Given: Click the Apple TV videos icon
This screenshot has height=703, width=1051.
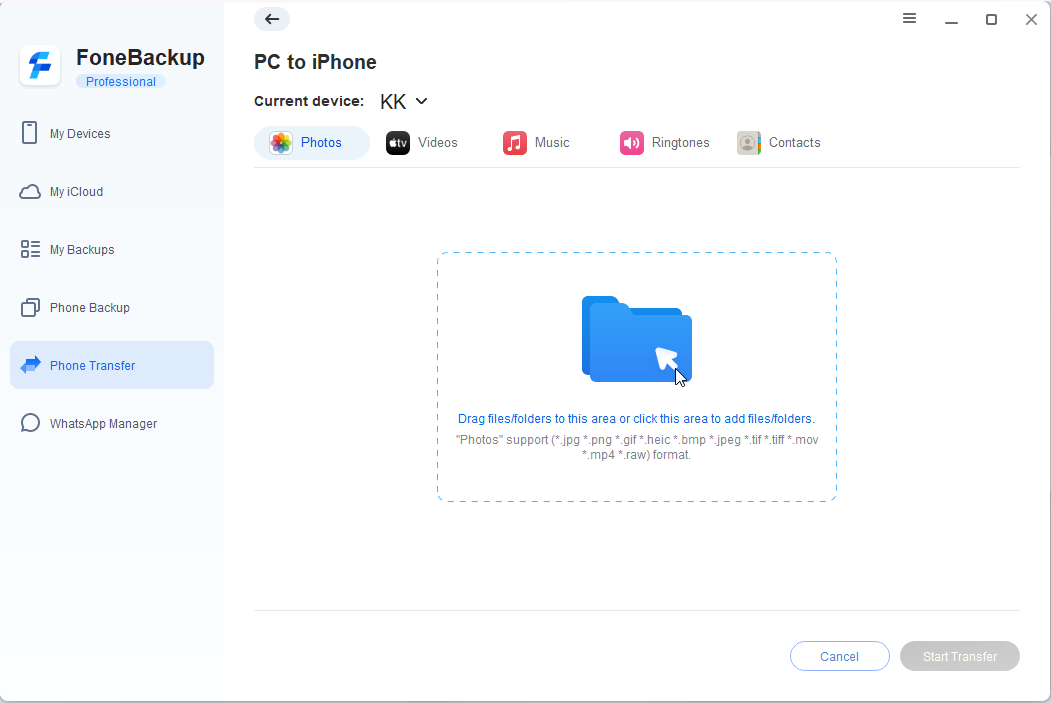Looking at the screenshot, I should (397, 143).
